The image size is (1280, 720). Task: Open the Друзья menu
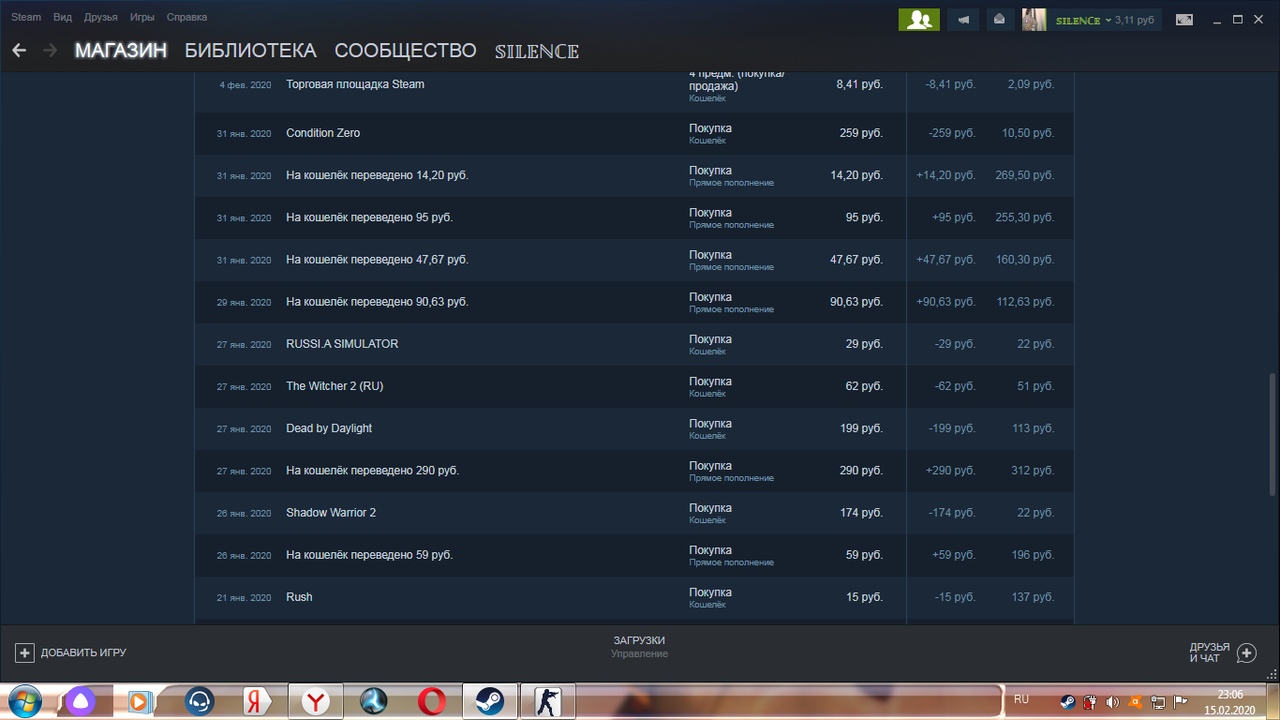pyautogui.click(x=100, y=17)
